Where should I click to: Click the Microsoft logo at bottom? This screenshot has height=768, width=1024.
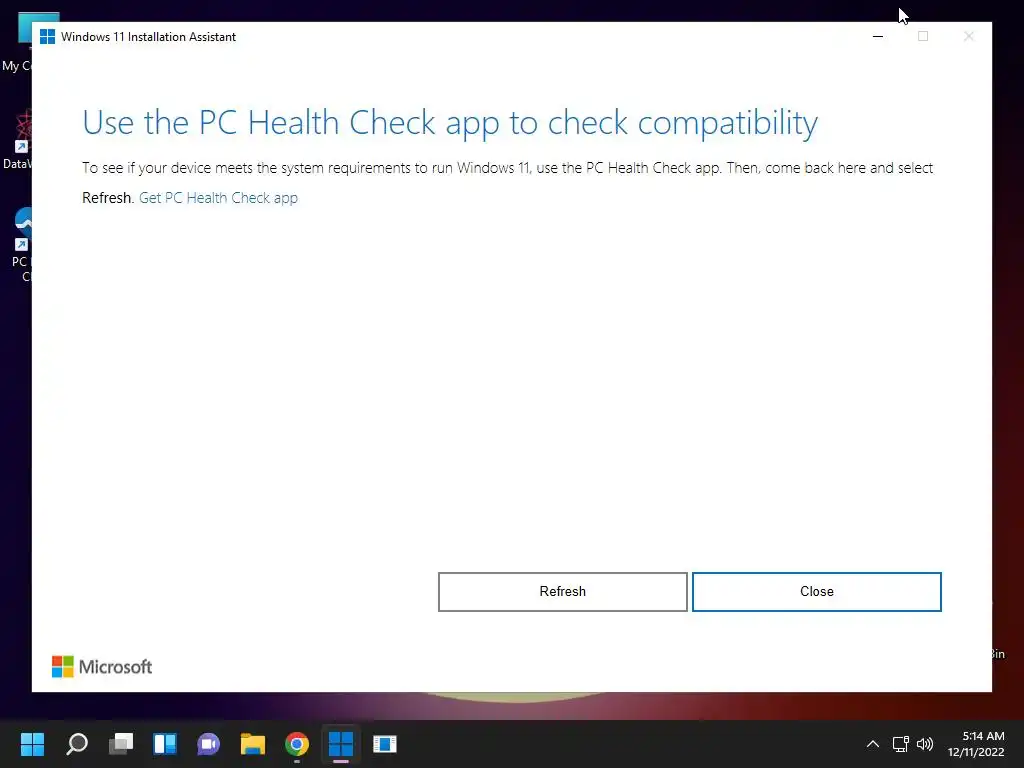coord(102,667)
